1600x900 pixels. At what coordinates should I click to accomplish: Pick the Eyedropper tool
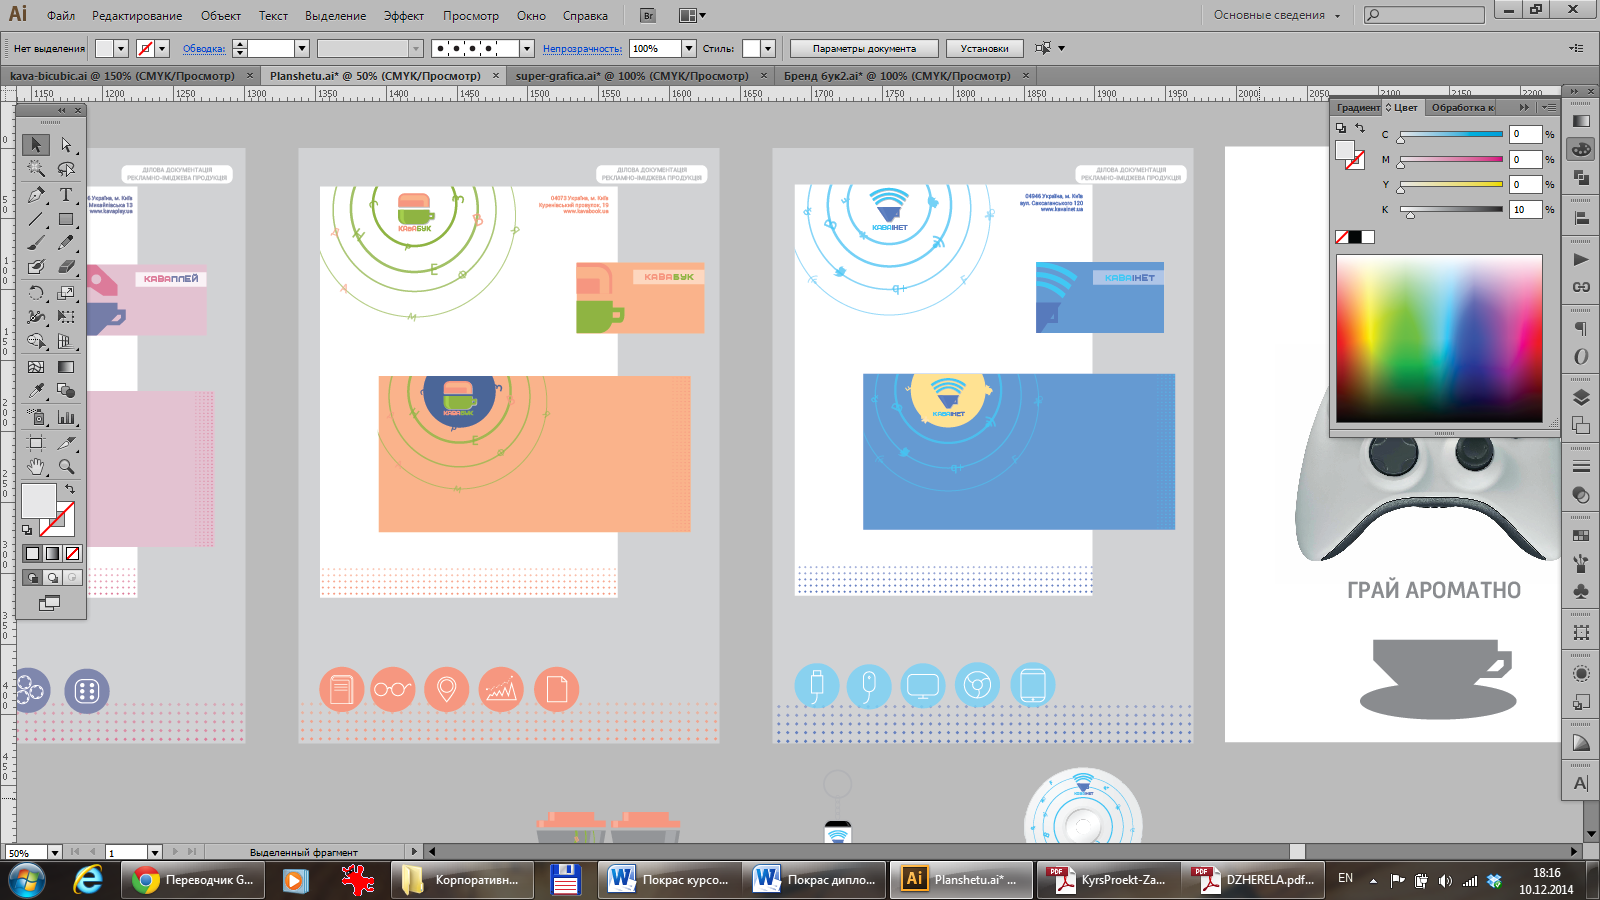click(x=36, y=391)
